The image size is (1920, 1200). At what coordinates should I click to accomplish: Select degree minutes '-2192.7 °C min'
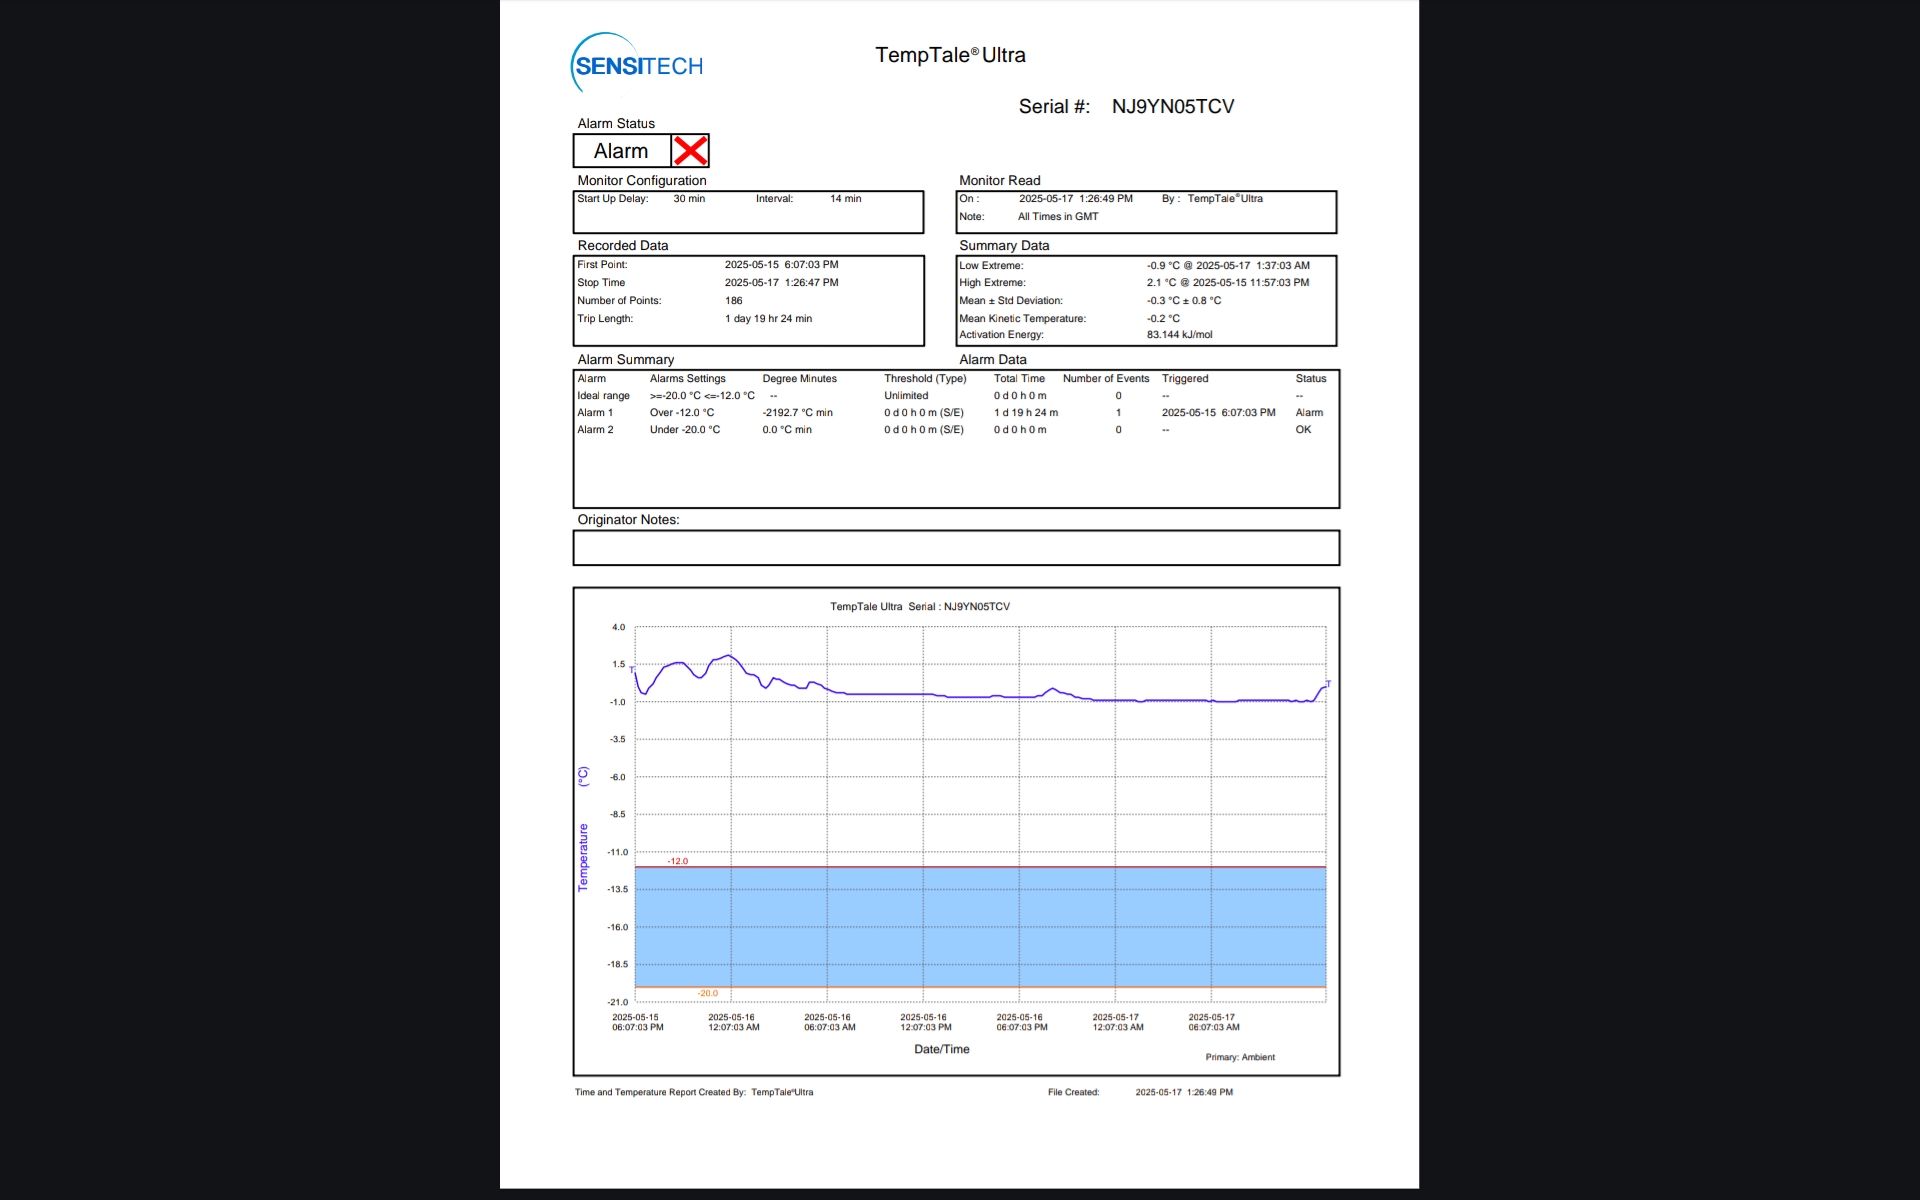[x=797, y=413]
